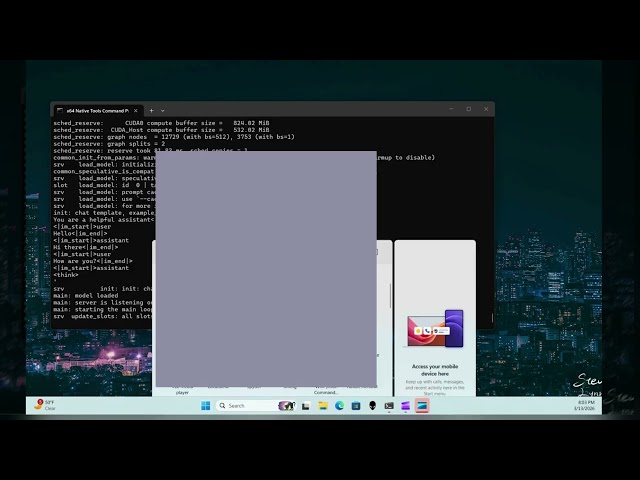
Task: Click the terminal line '<think>'
Action: click(x=66, y=275)
